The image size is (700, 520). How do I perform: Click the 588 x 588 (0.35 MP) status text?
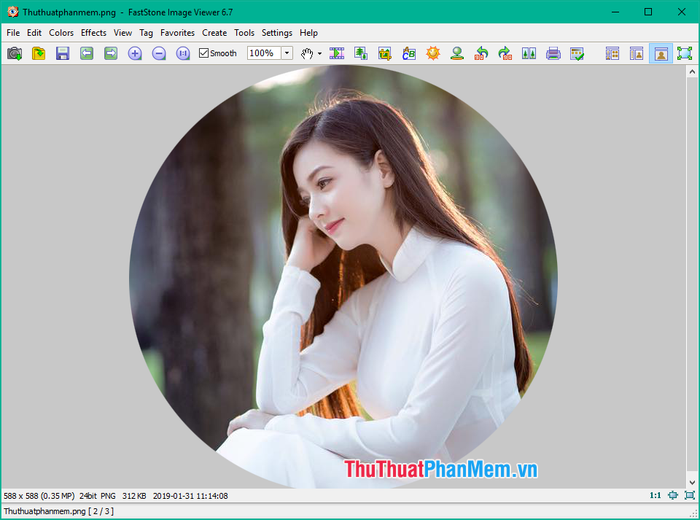pos(39,496)
